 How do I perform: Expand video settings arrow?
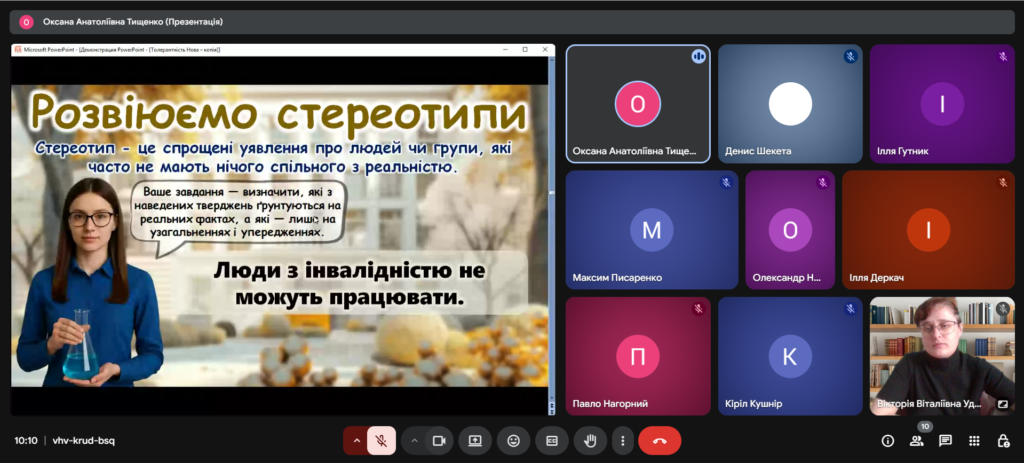coord(413,440)
